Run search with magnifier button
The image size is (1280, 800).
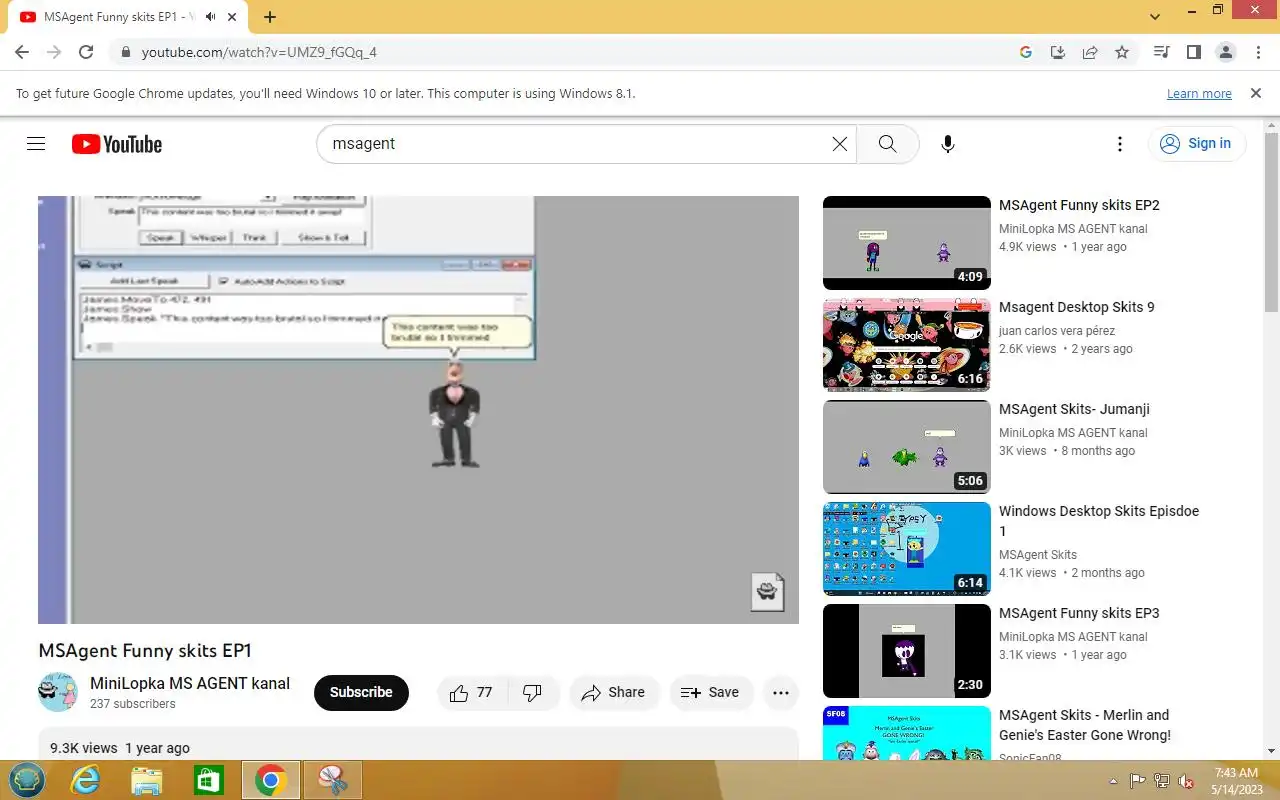[x=887, y=144]
